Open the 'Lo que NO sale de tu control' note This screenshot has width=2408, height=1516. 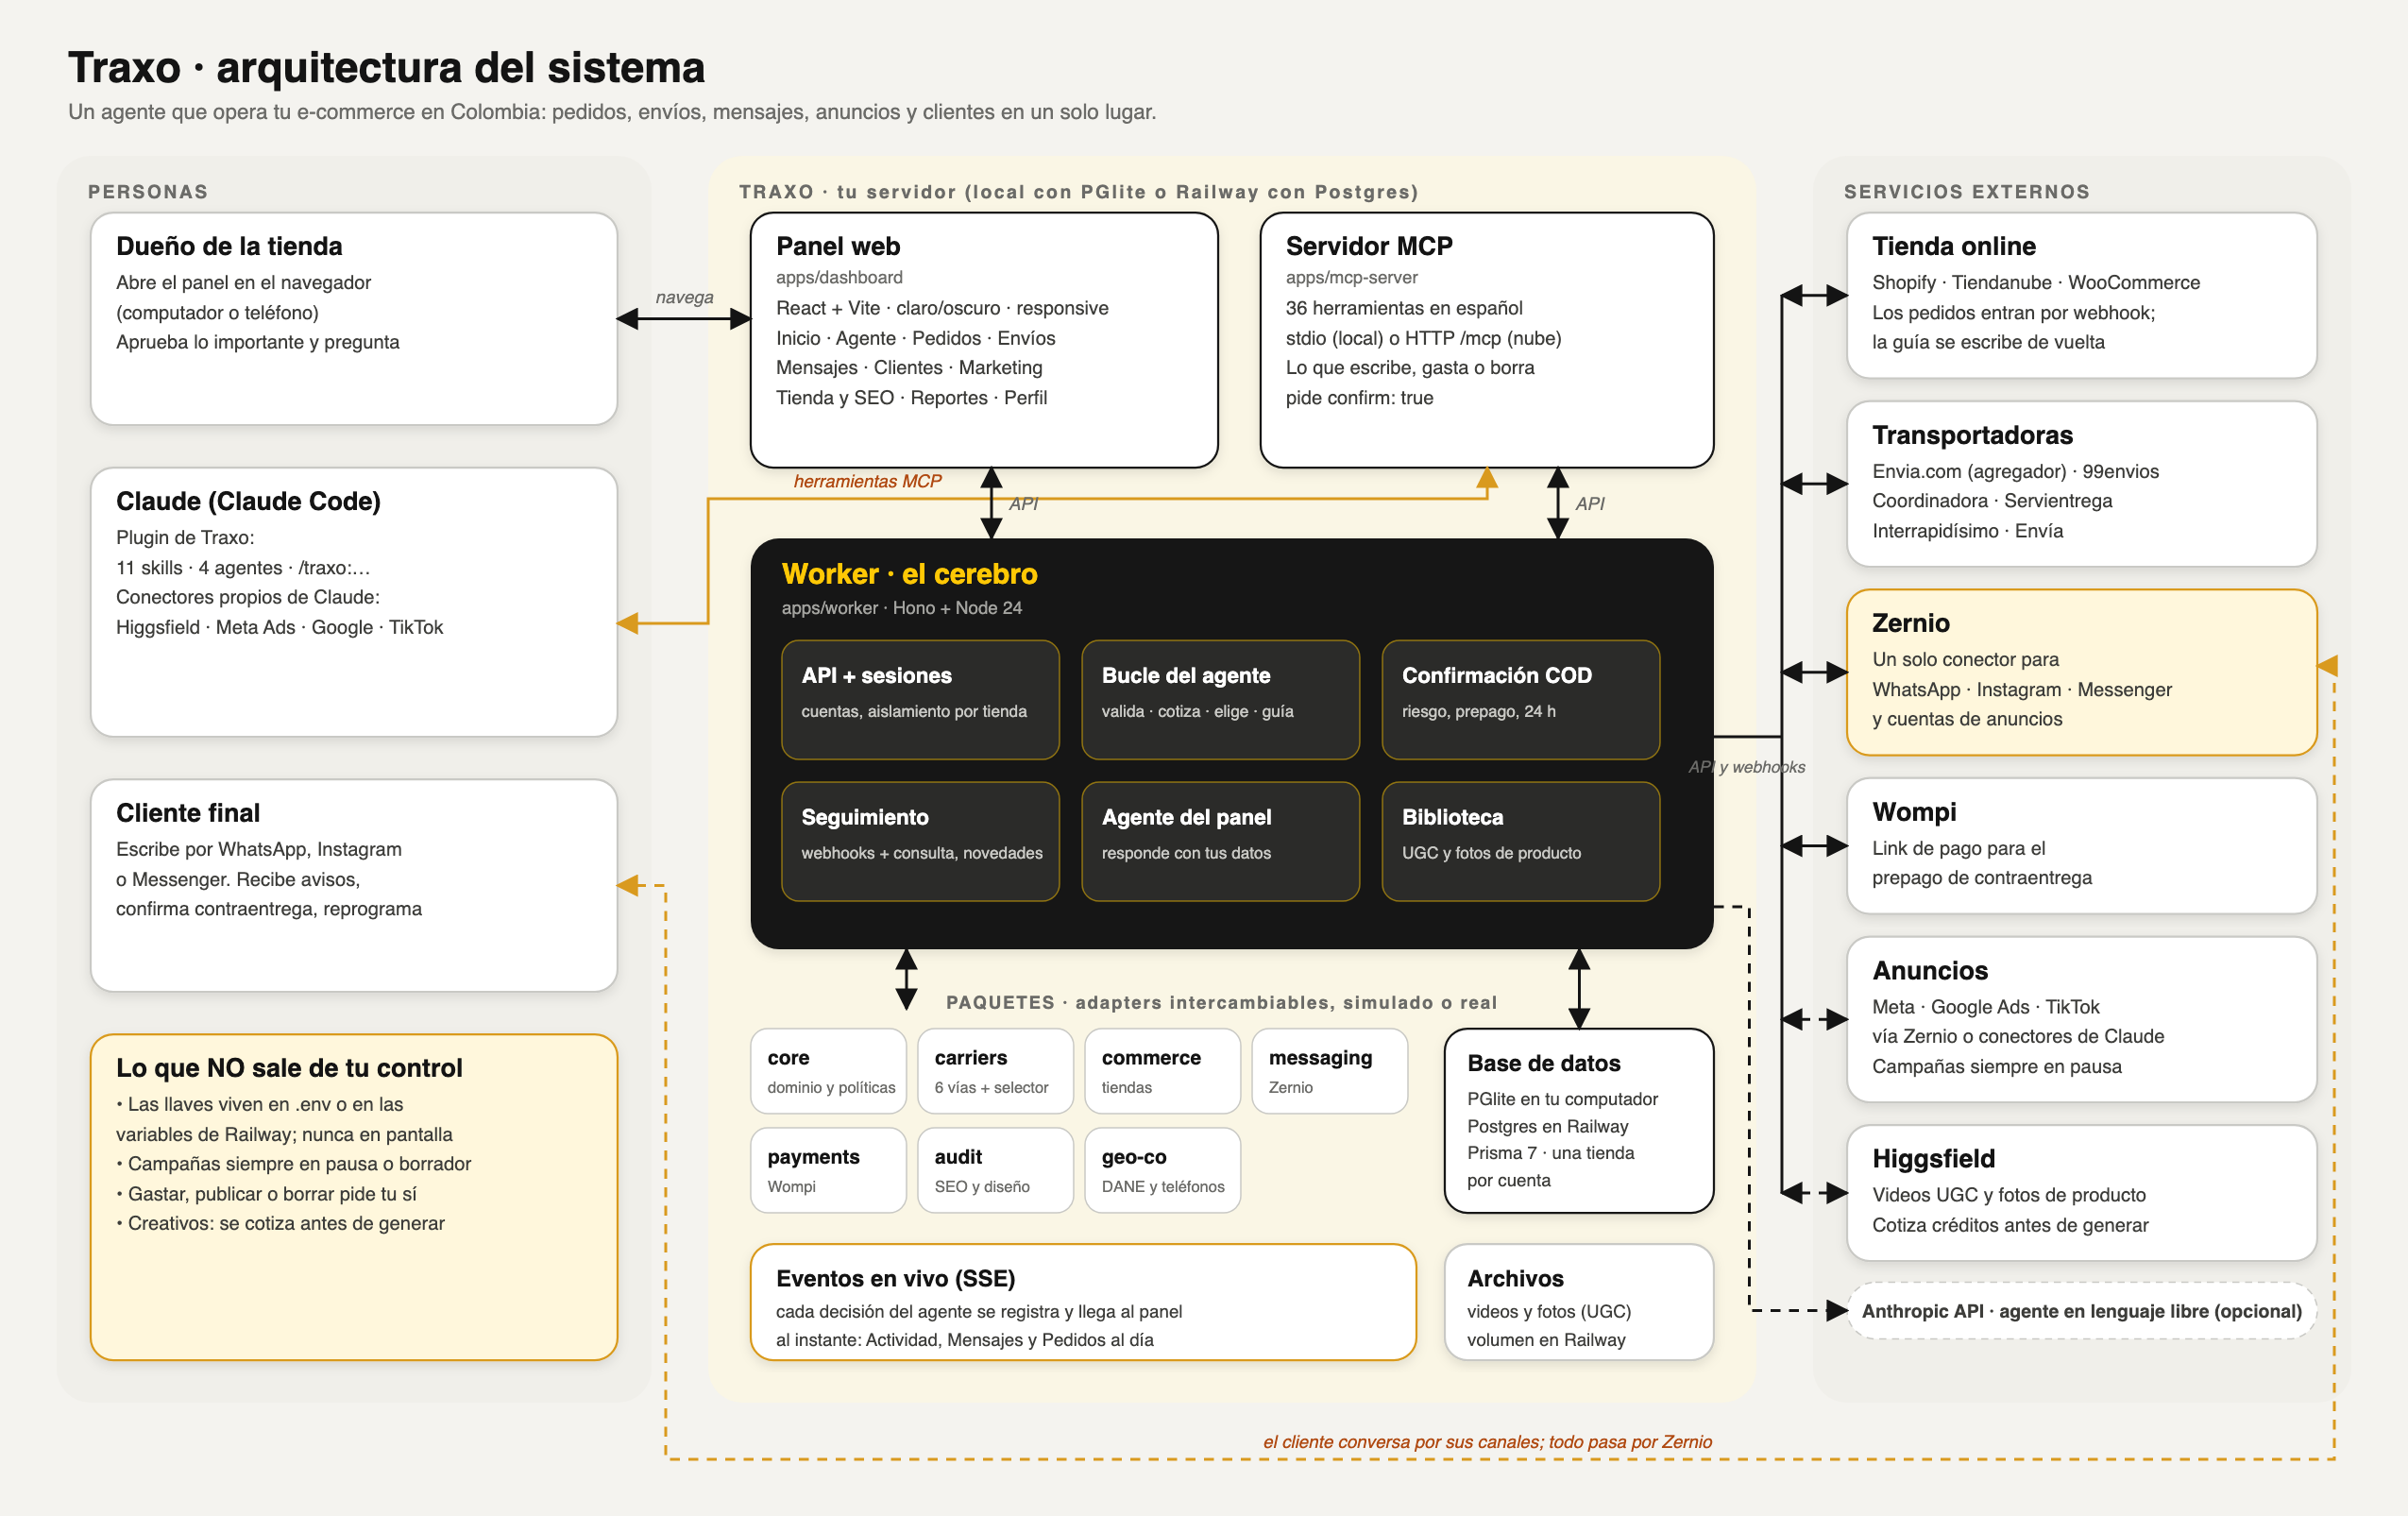pos(353,1197)
